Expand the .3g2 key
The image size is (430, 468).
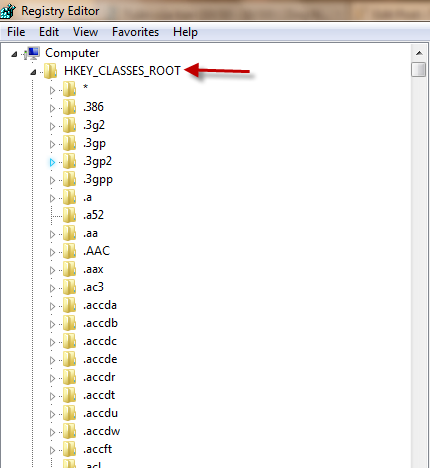[52, 126]
